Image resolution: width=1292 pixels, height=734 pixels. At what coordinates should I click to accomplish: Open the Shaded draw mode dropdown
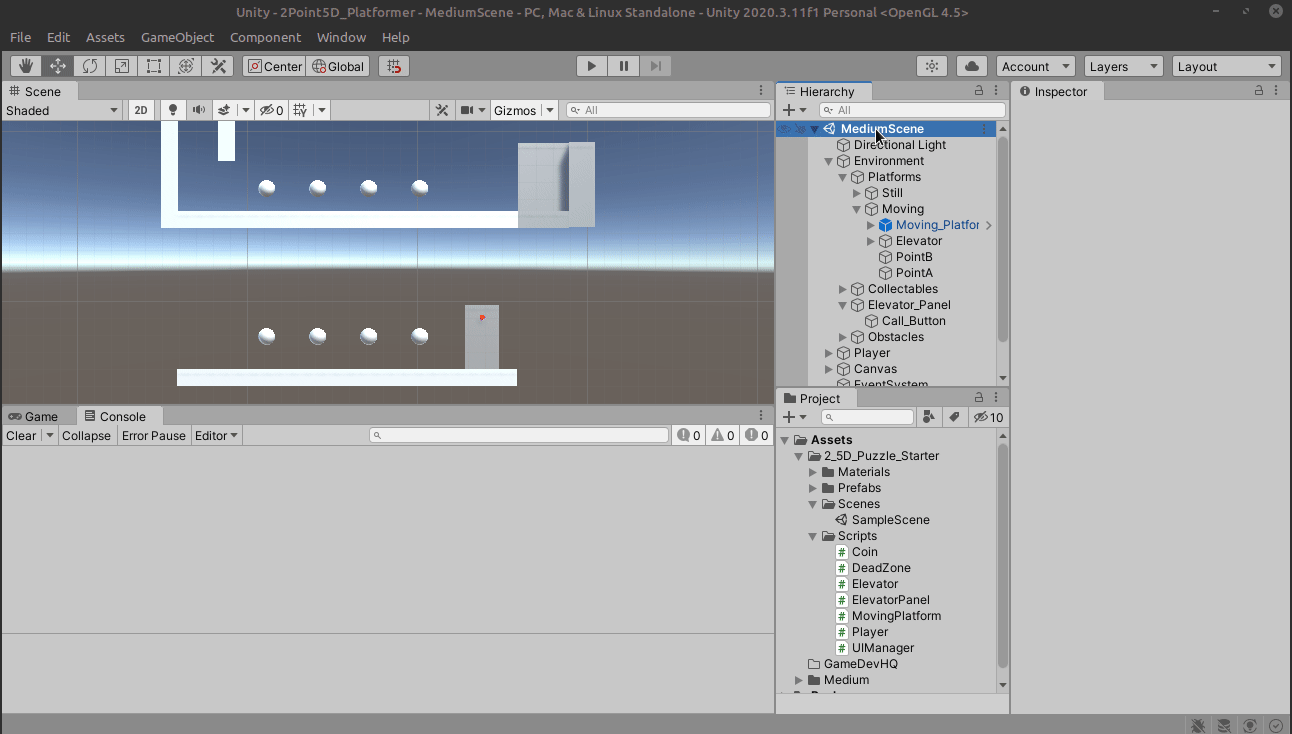pos(62,110)
